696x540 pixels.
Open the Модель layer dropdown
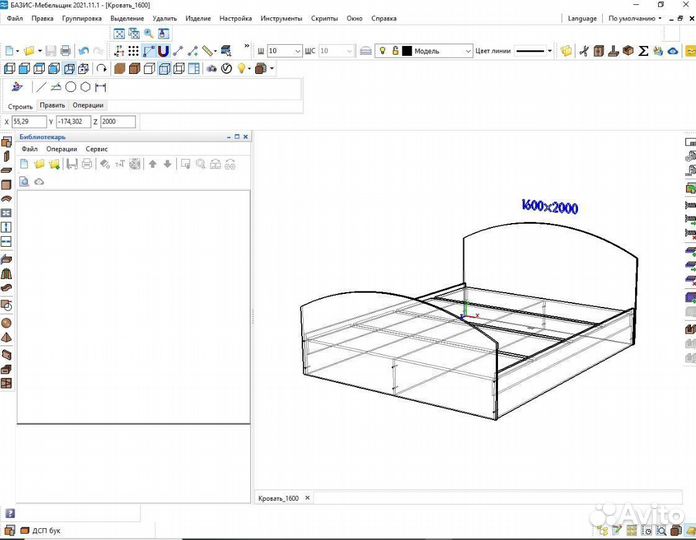467,51
